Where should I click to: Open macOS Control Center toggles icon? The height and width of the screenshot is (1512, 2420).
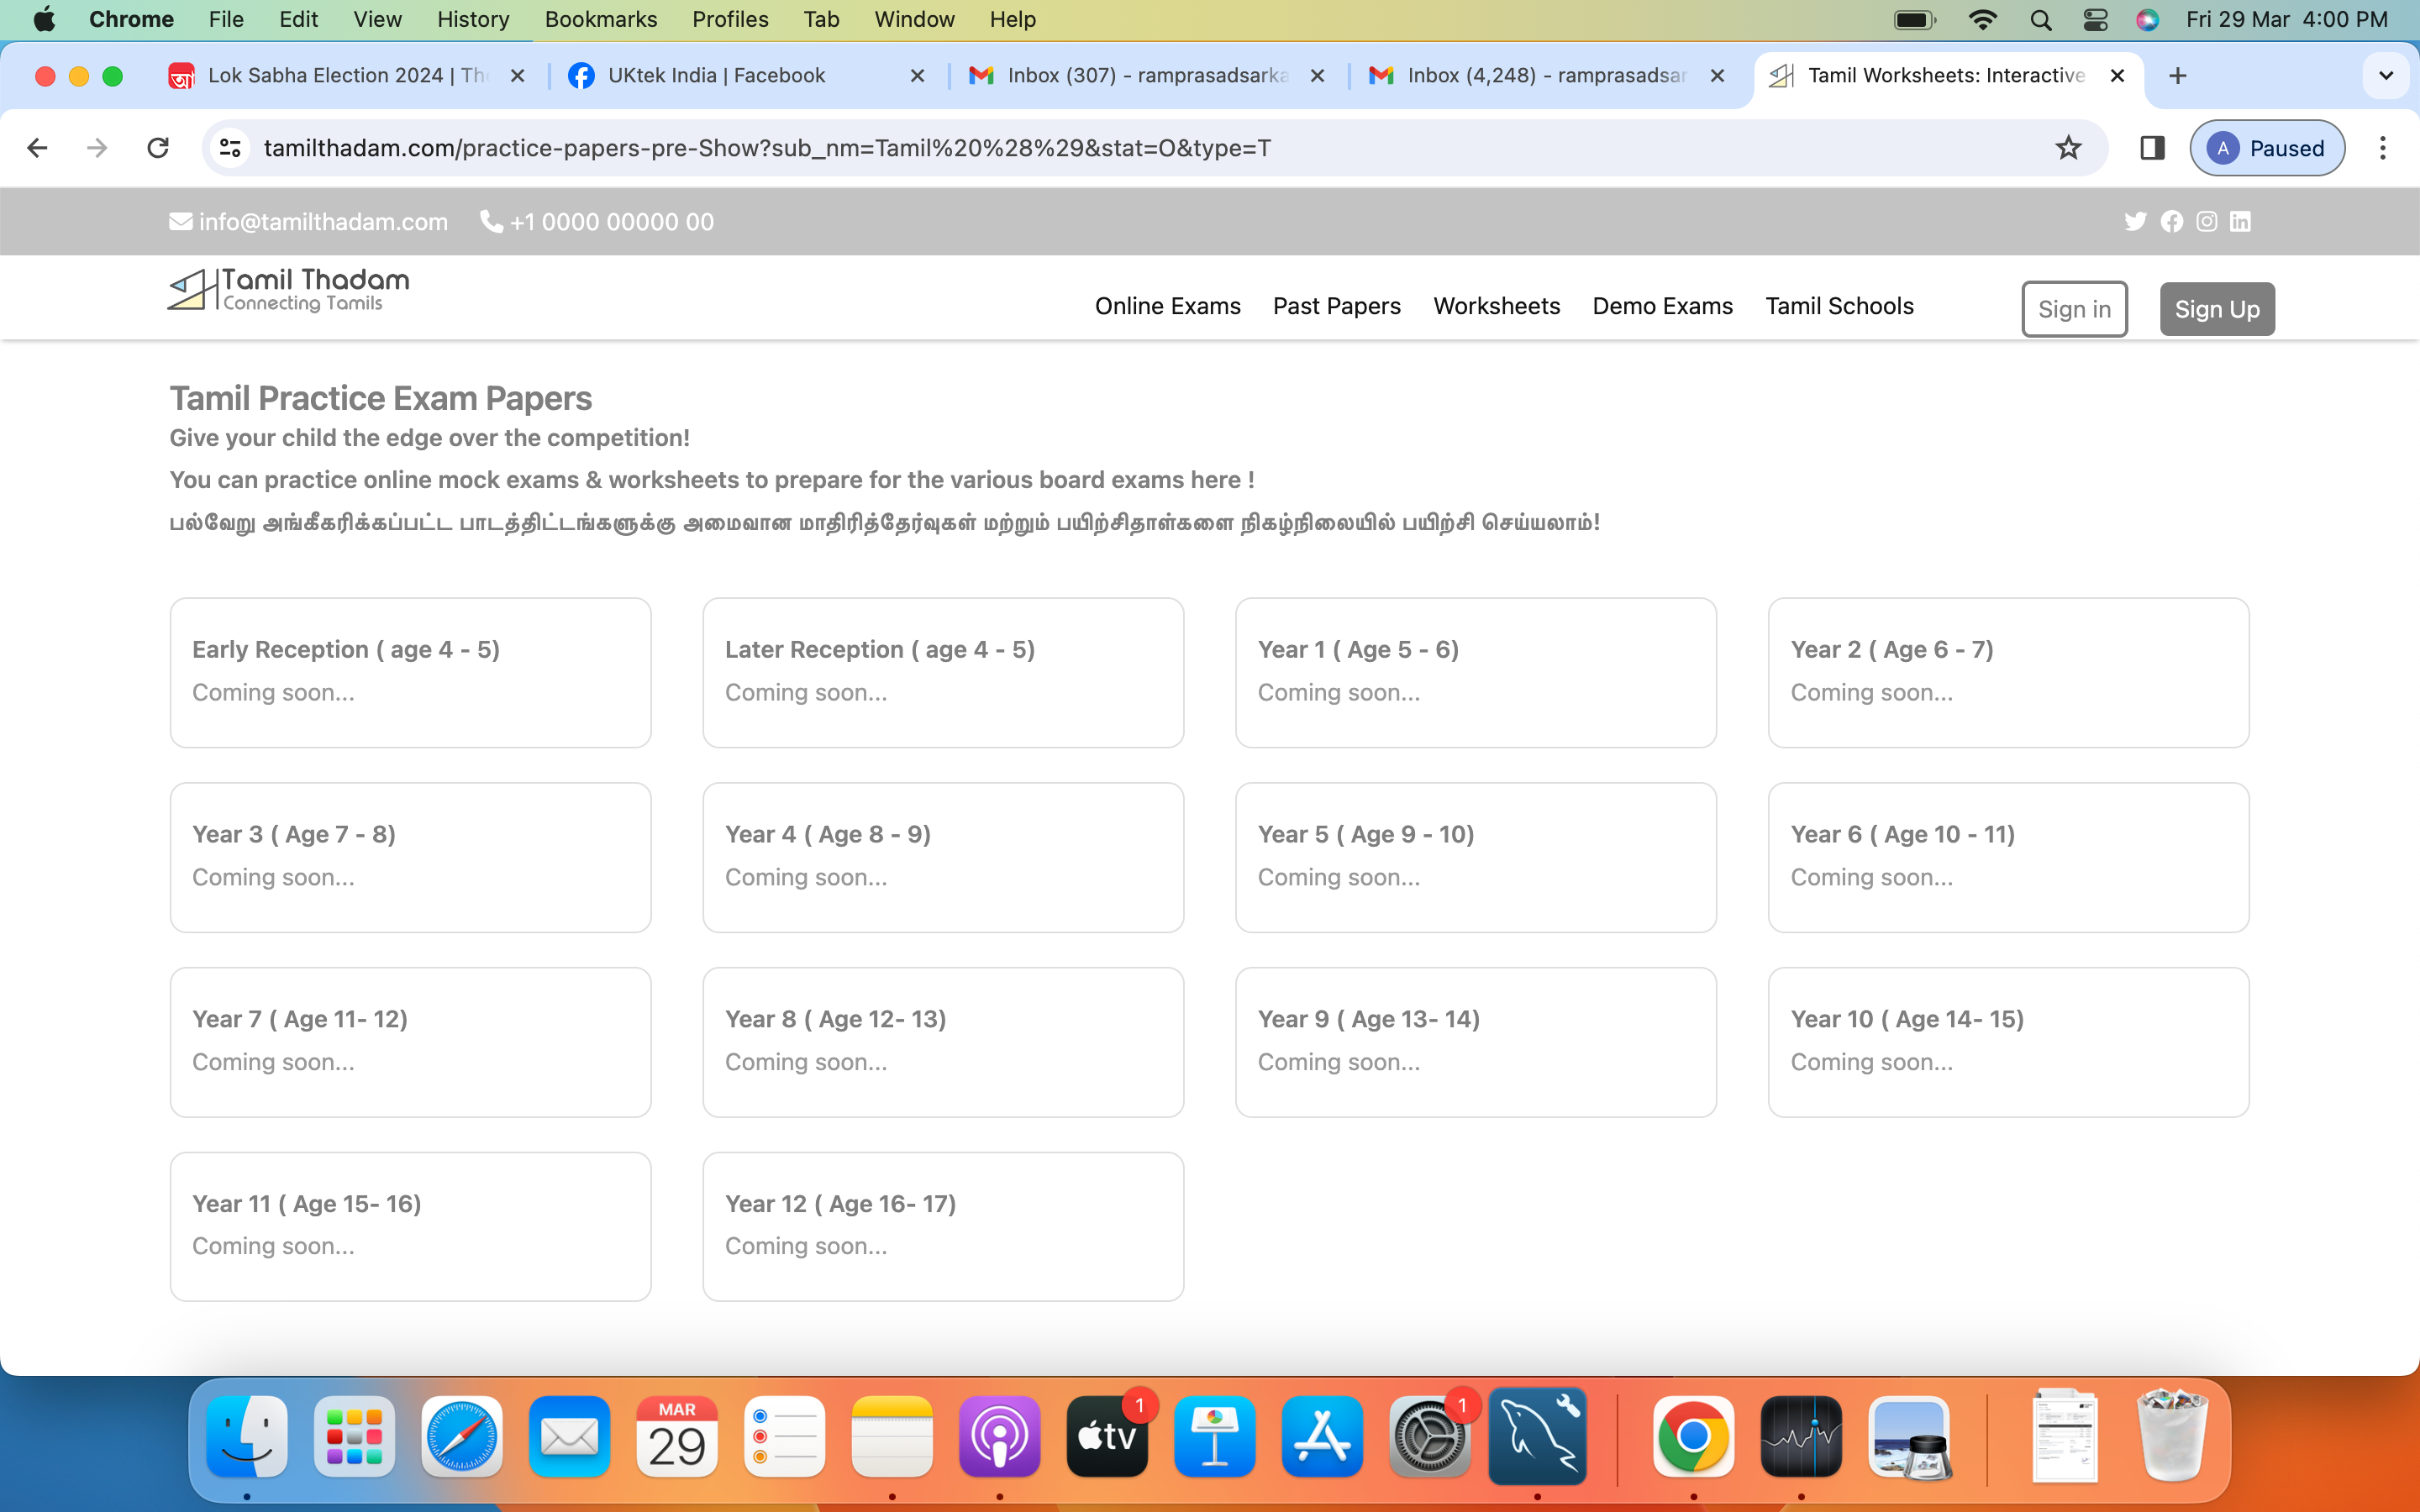[2095, 19]
